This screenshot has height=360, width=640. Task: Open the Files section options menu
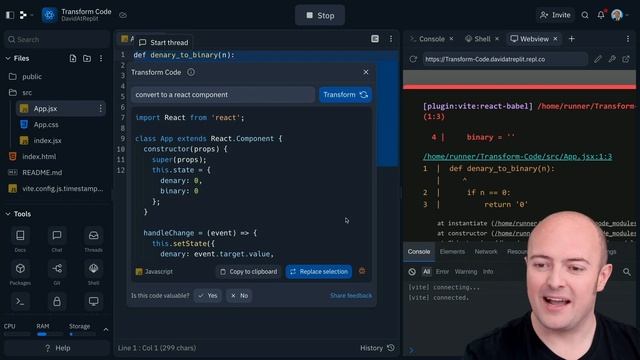click(101, 58)
